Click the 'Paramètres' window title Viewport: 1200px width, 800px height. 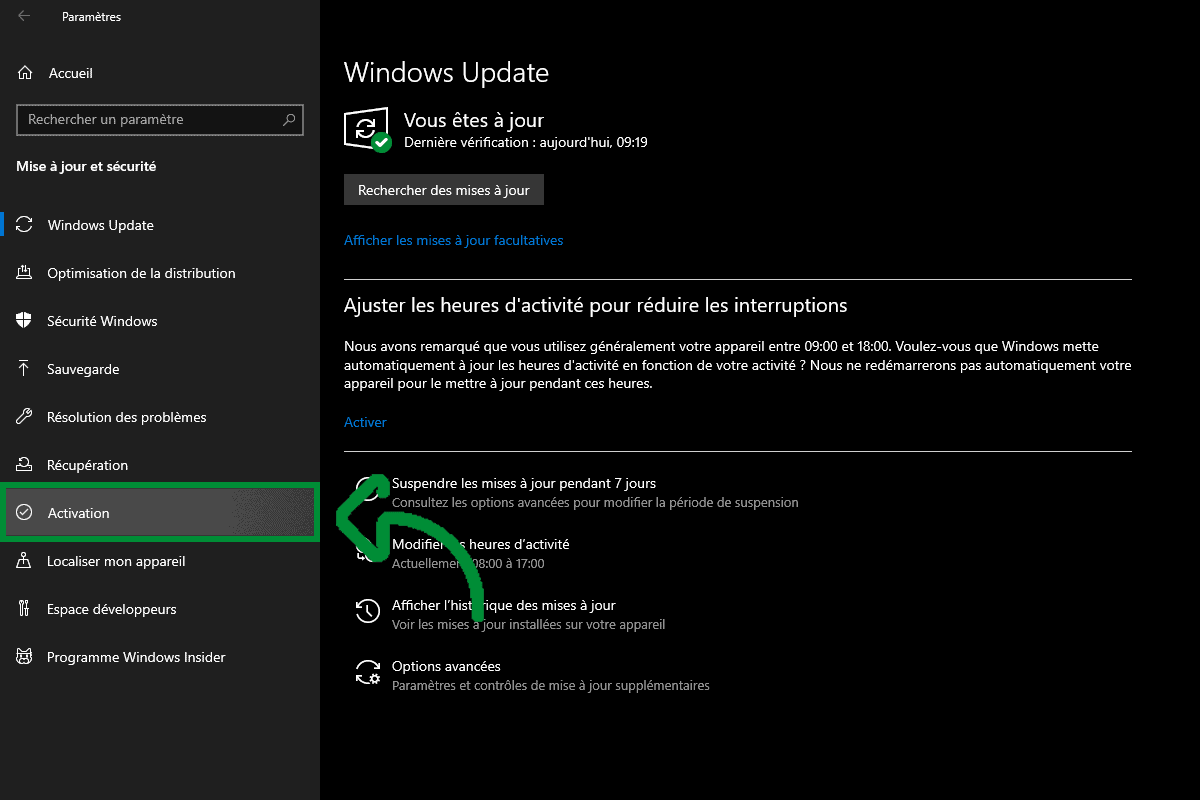pos(91,17)
